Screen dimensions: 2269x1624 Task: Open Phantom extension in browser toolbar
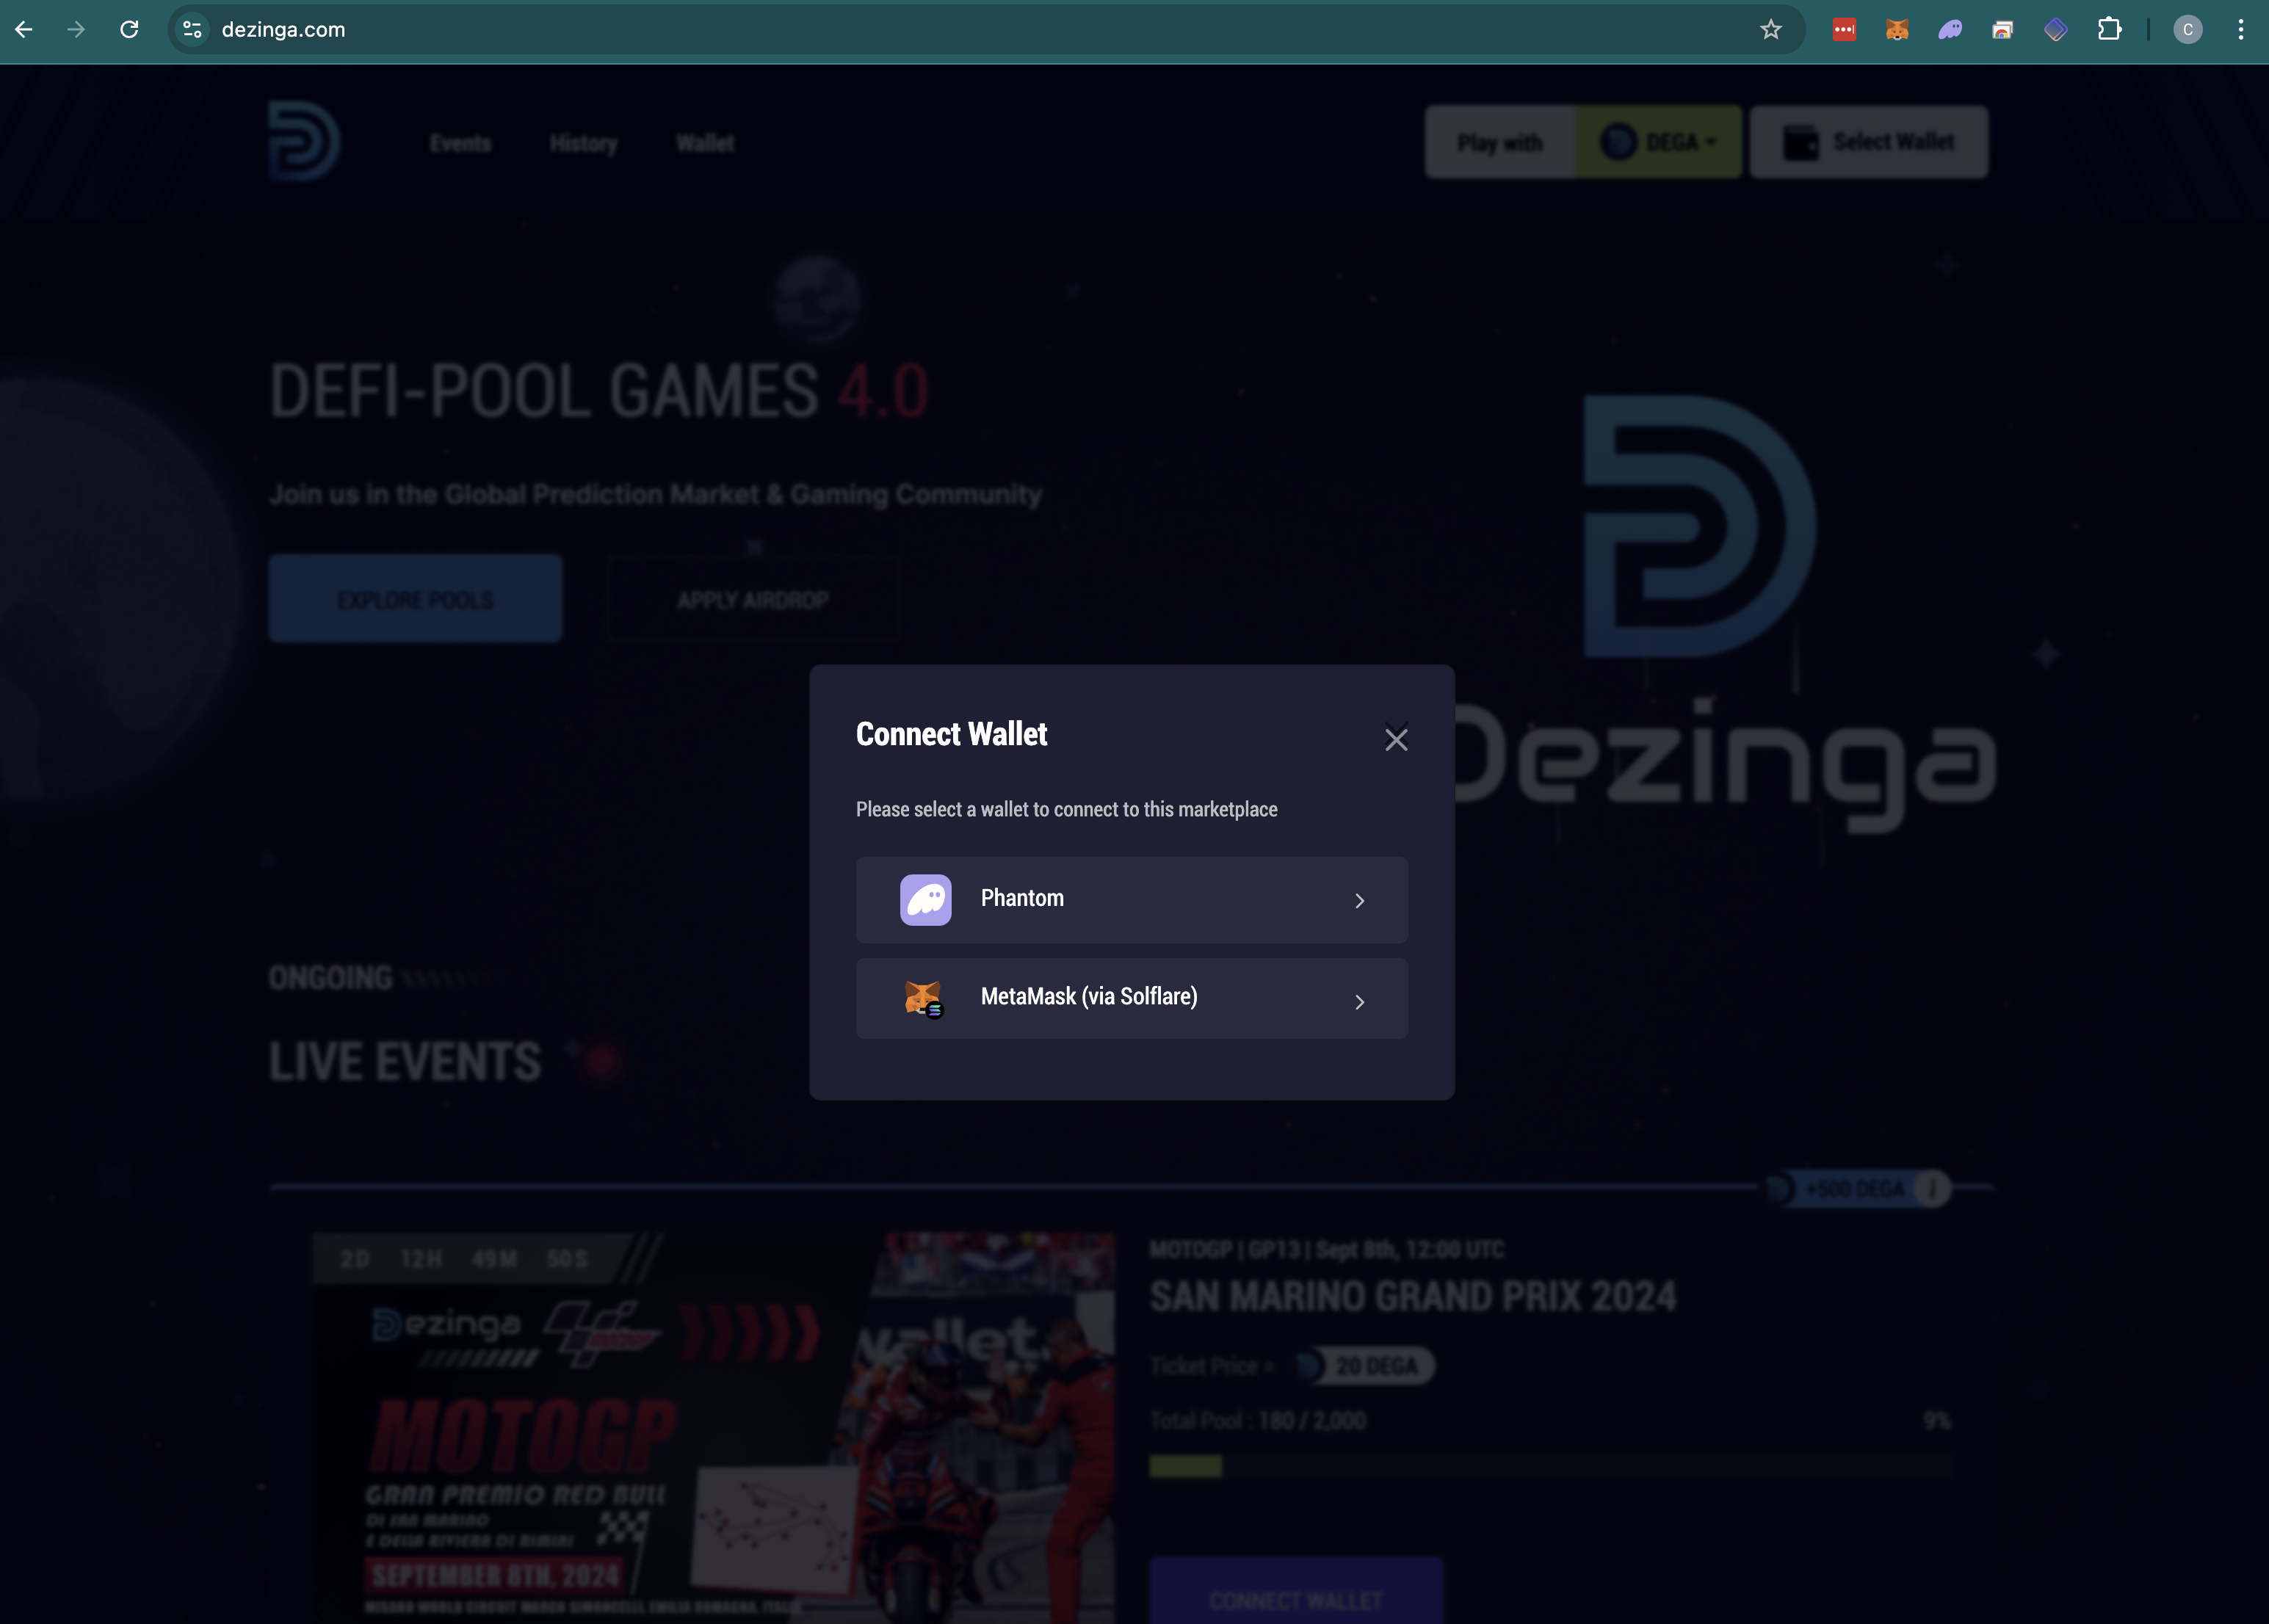1950,30
